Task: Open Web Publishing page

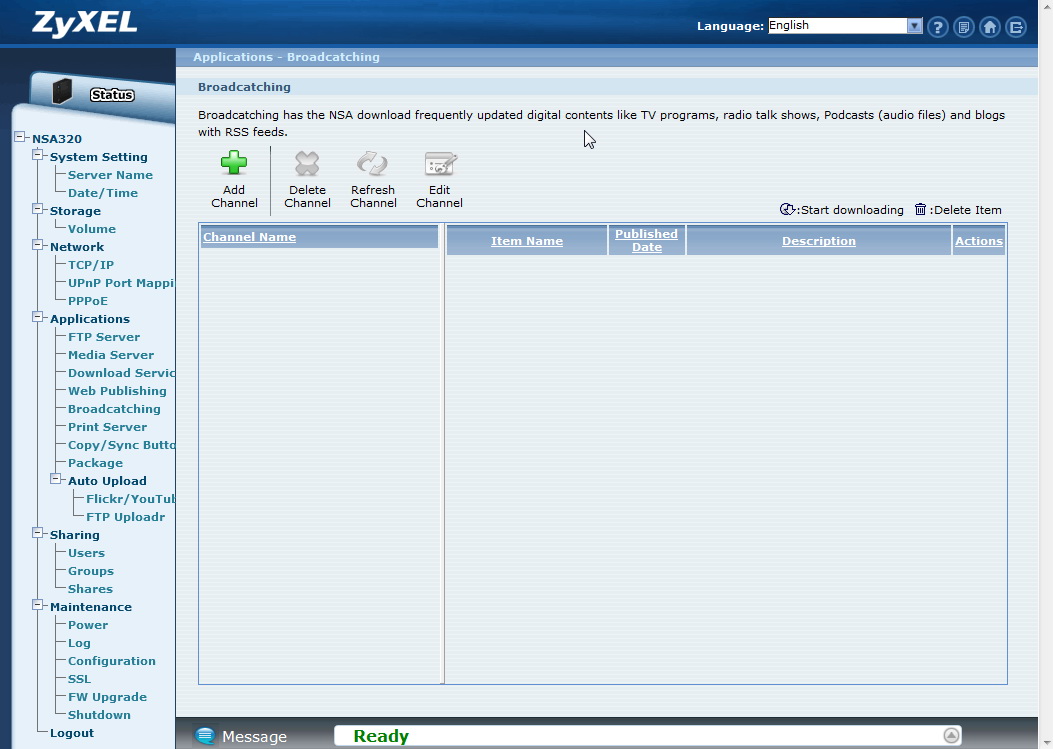Action: 117,391
